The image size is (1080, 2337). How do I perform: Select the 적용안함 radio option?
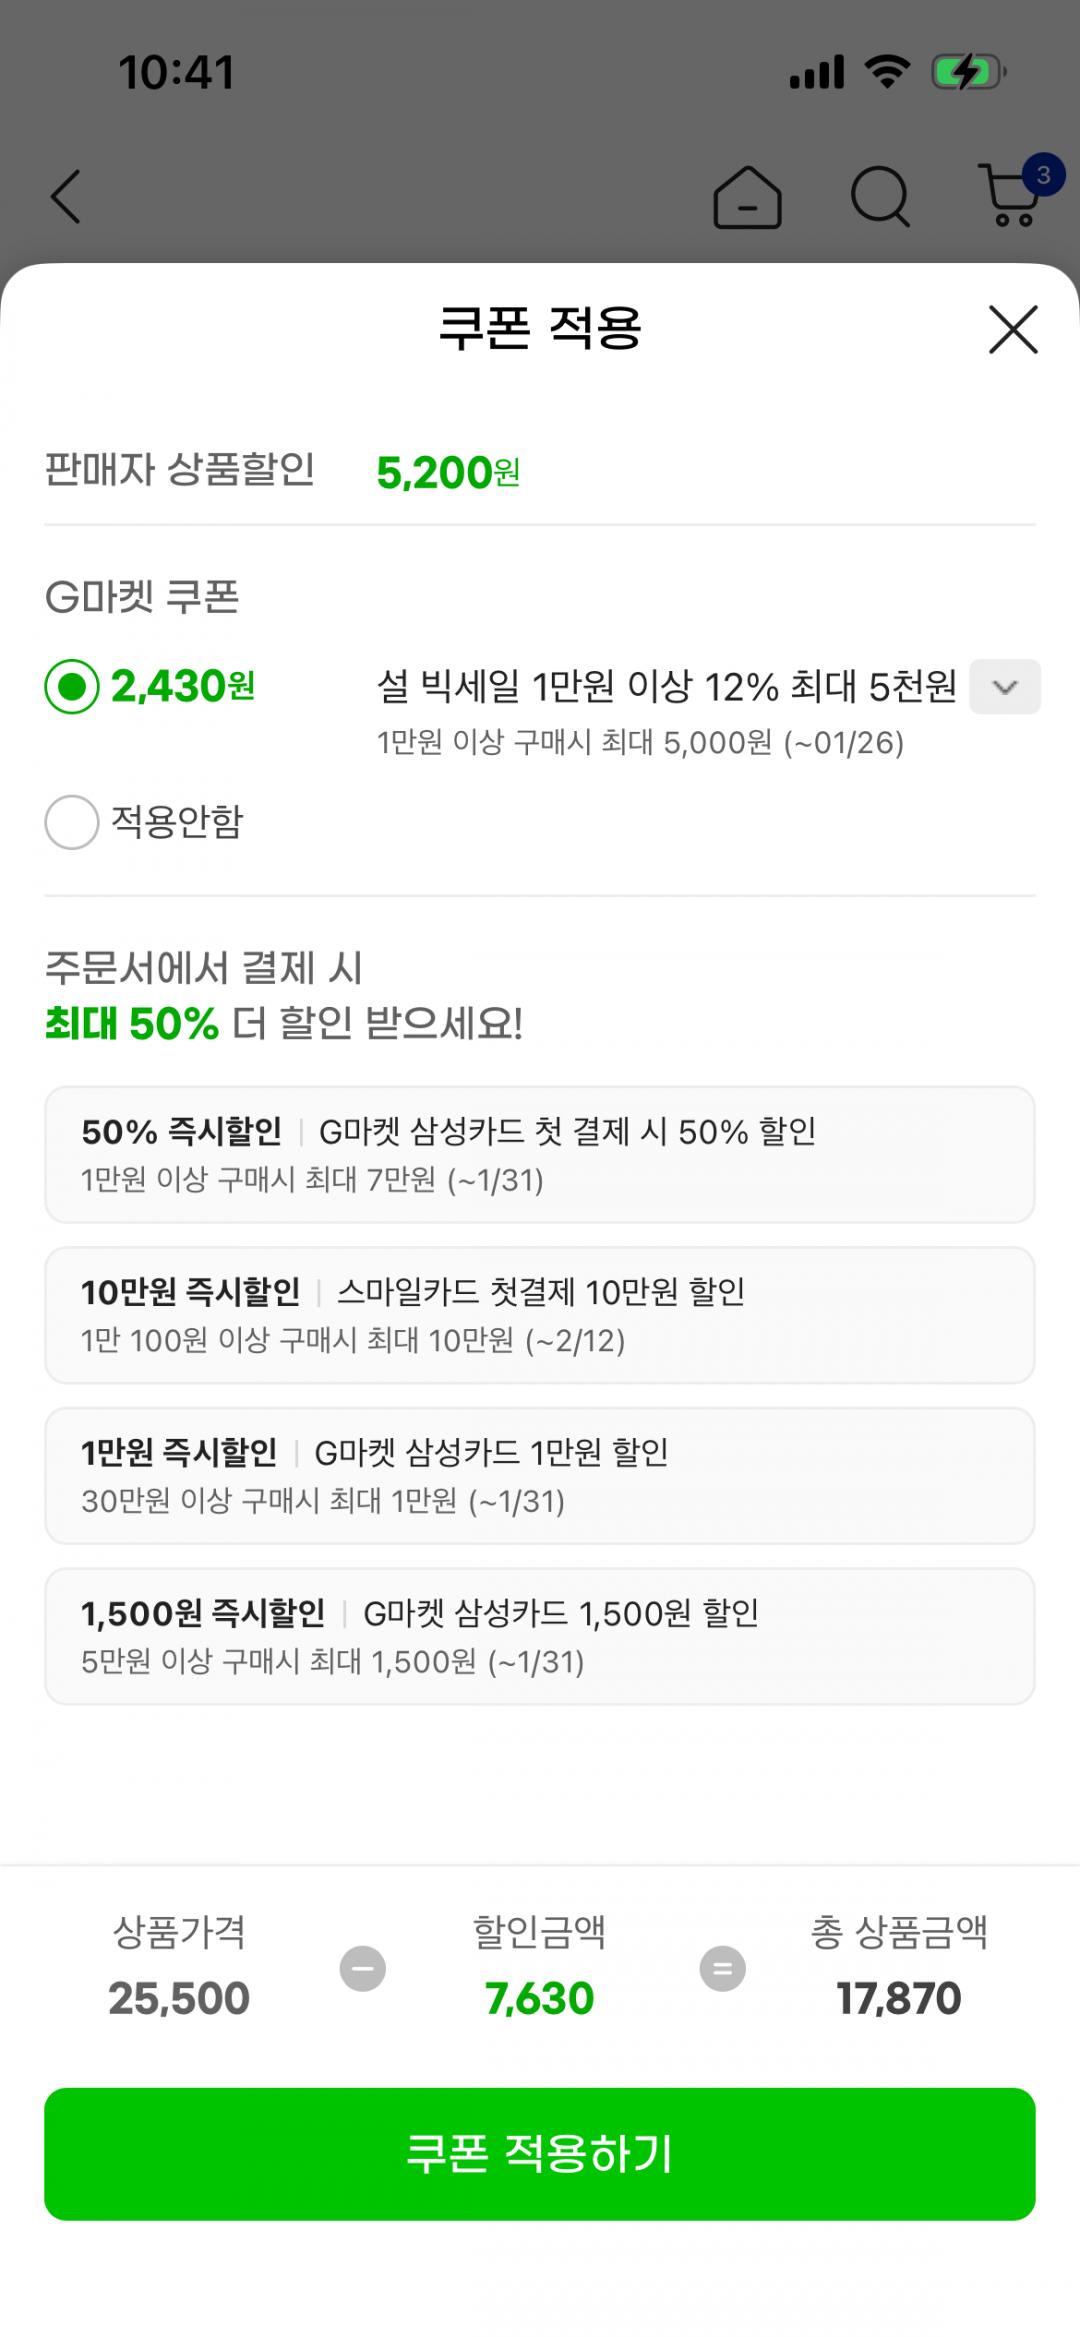[x=72, y=822]
